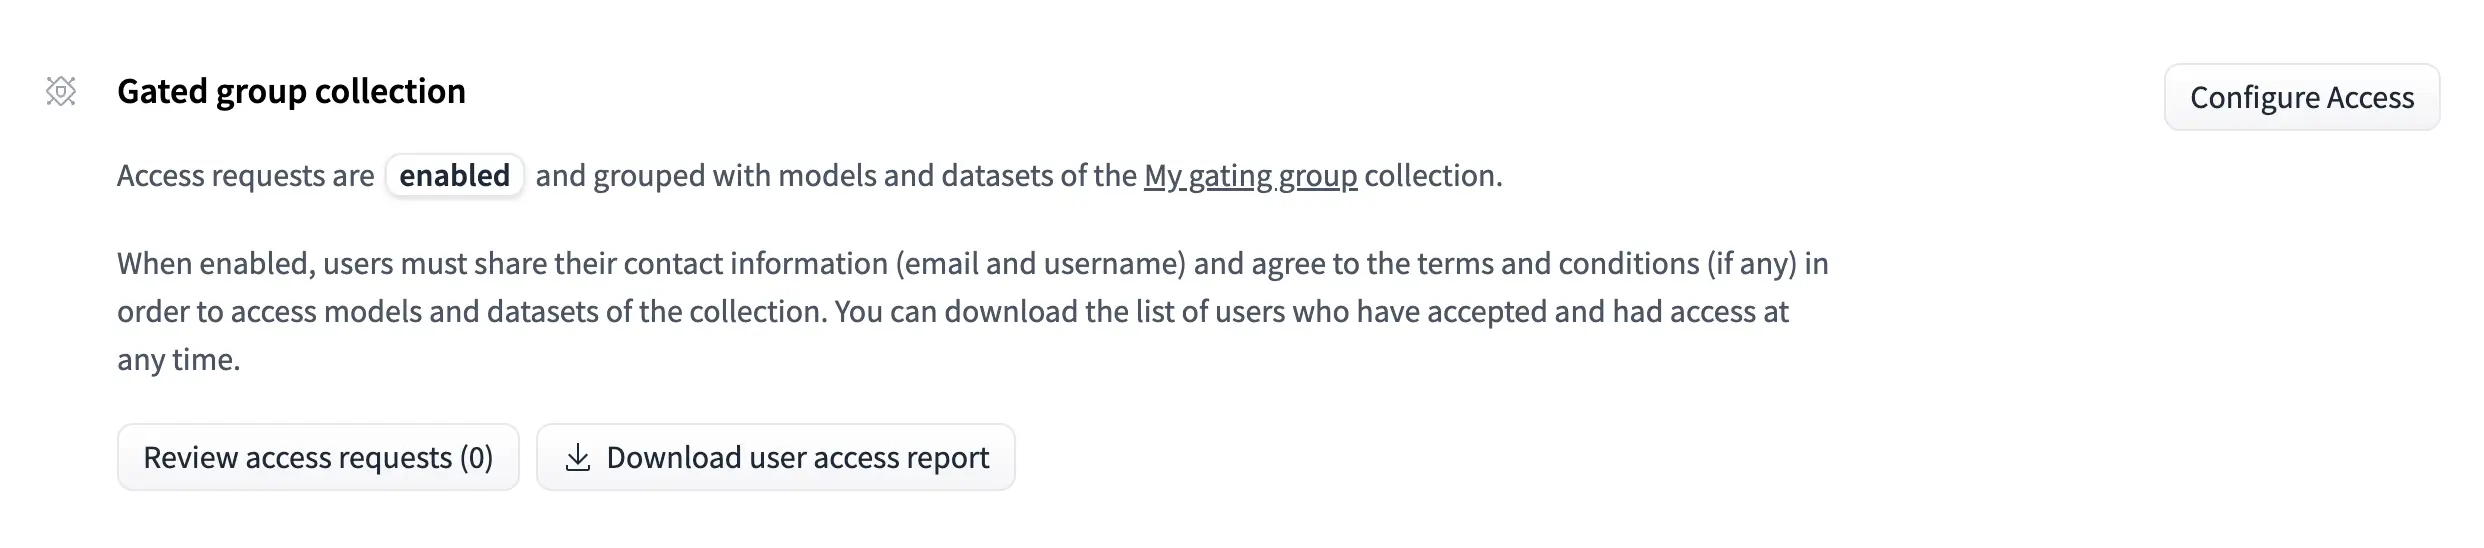Click the 'Access requests are' text
This screenshot has width=2484, height=548.
245,176
